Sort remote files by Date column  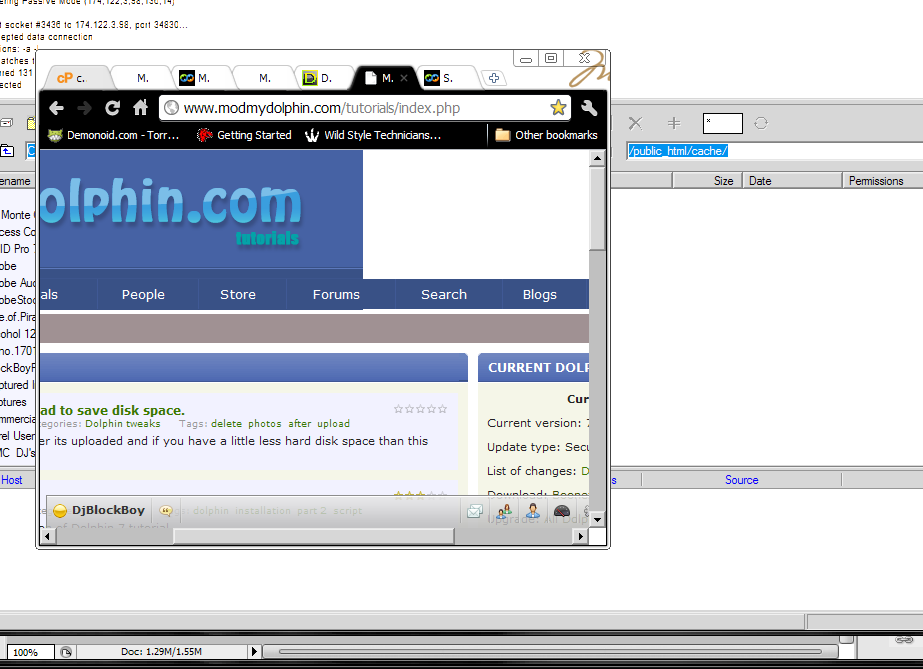[x=792, y=181]
